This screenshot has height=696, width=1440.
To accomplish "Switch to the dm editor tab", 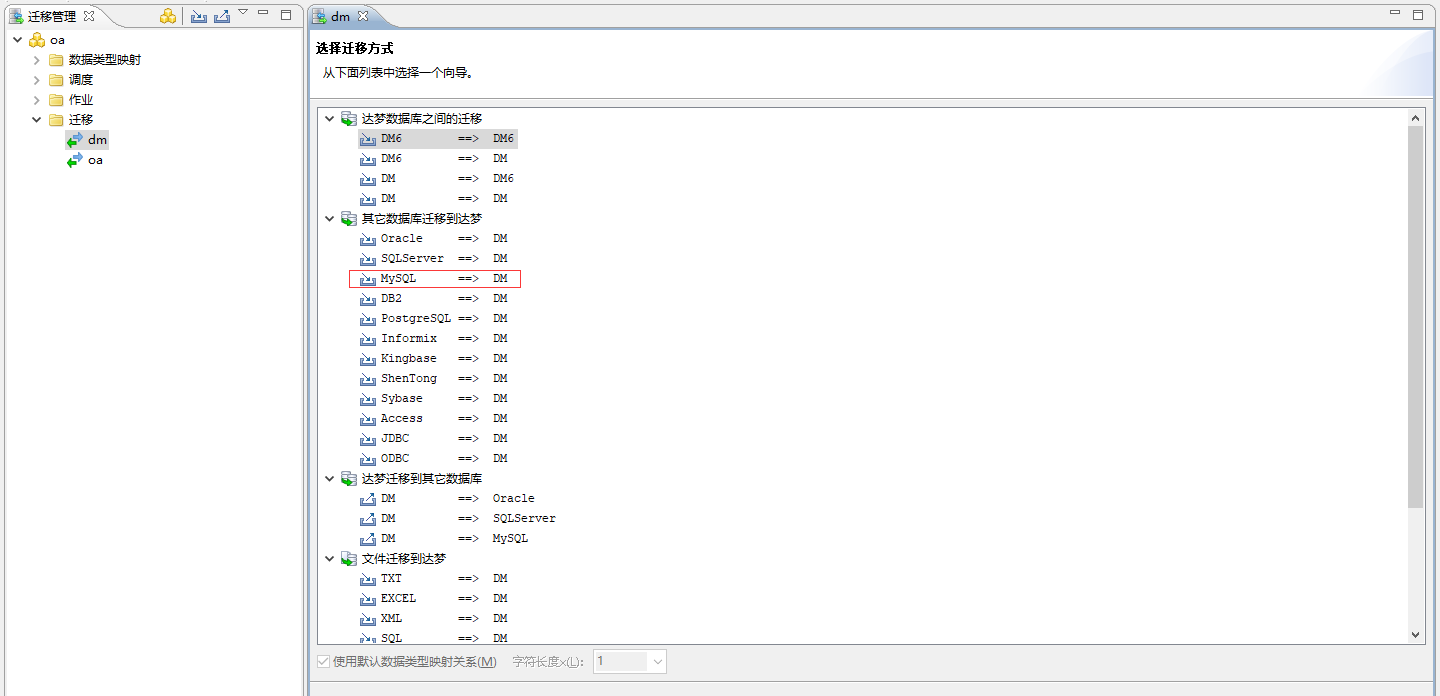I will (x=341, y=16).
